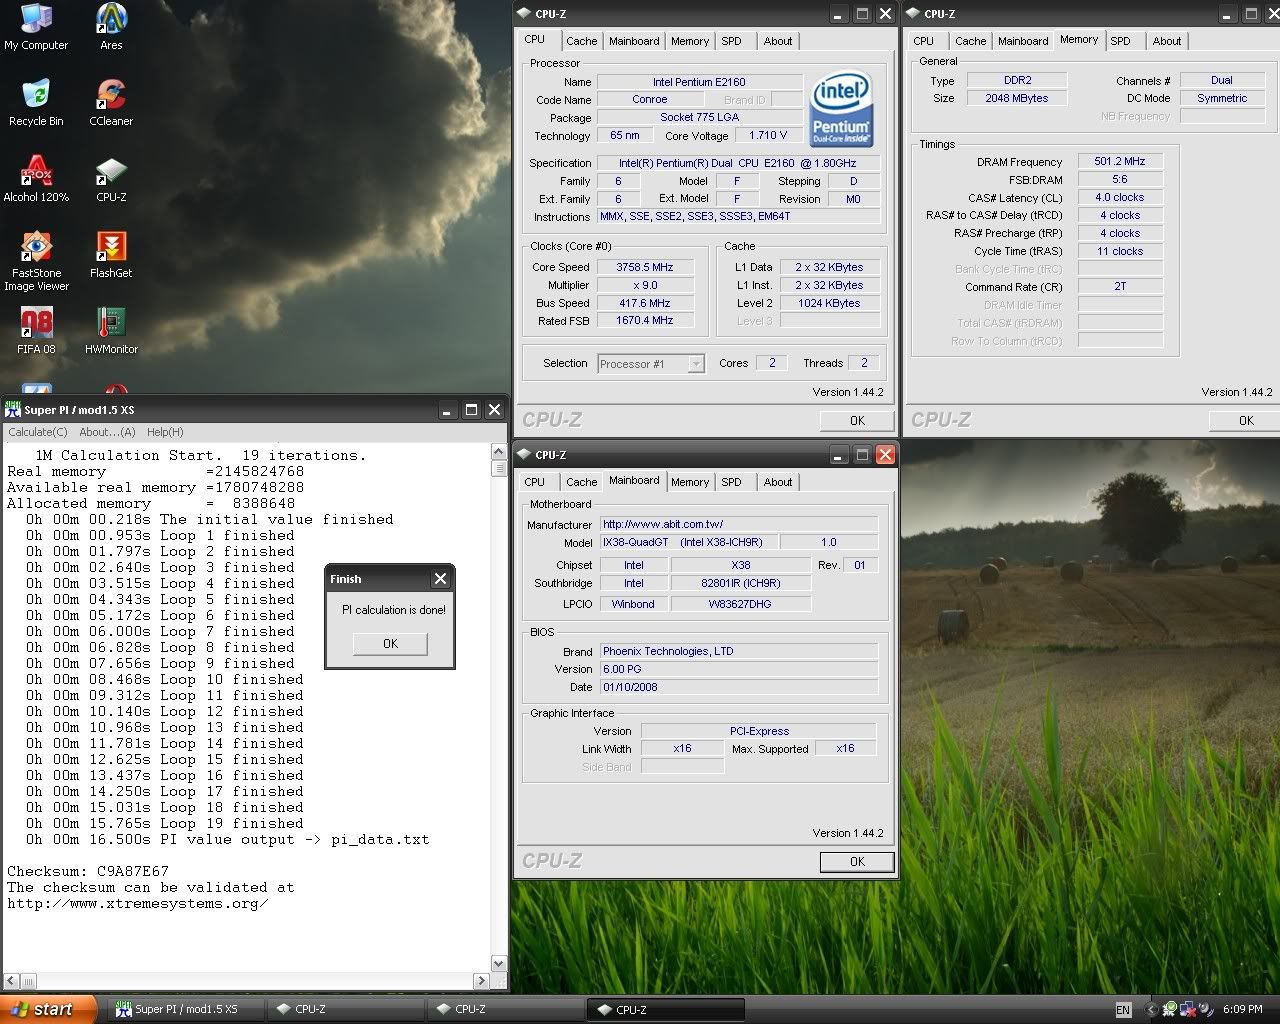
Task: Select the Cache tab in top-left CPU-Z window
Action: 581,41
